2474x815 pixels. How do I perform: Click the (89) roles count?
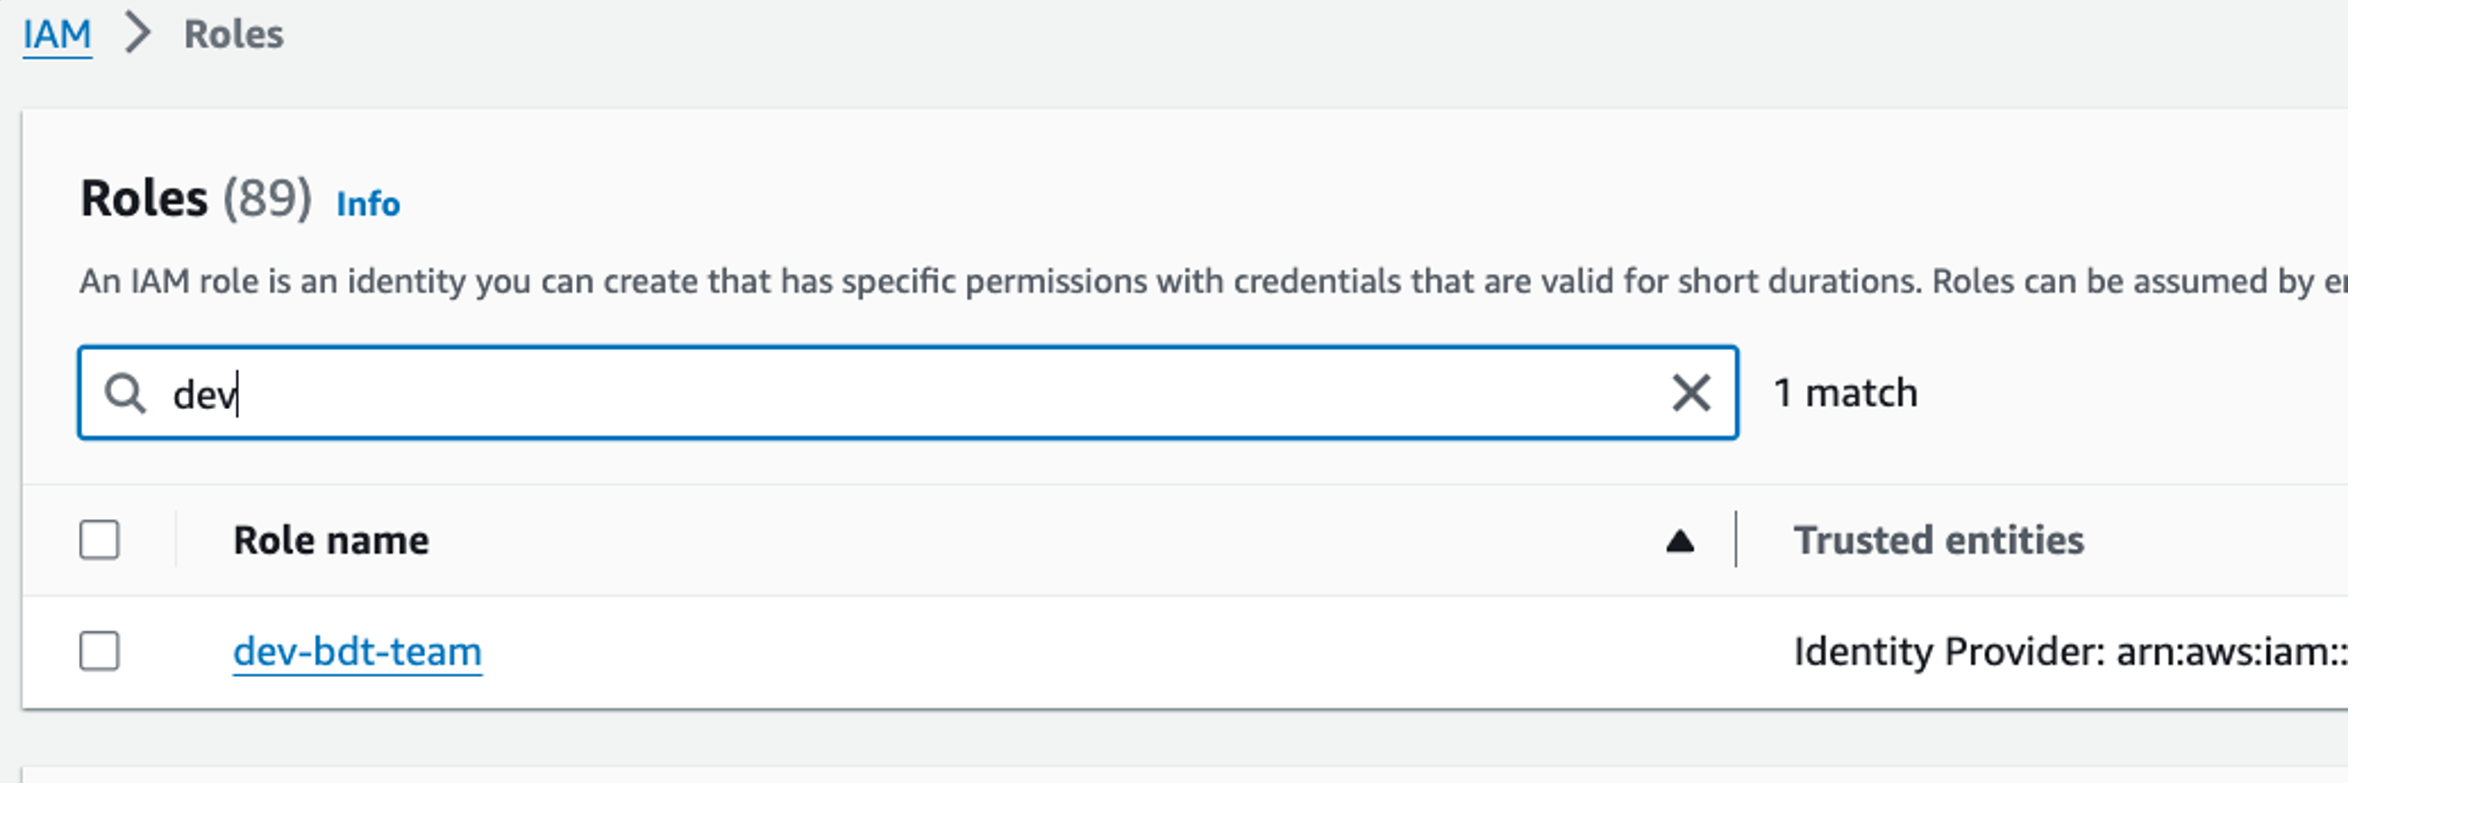point(266,198)
